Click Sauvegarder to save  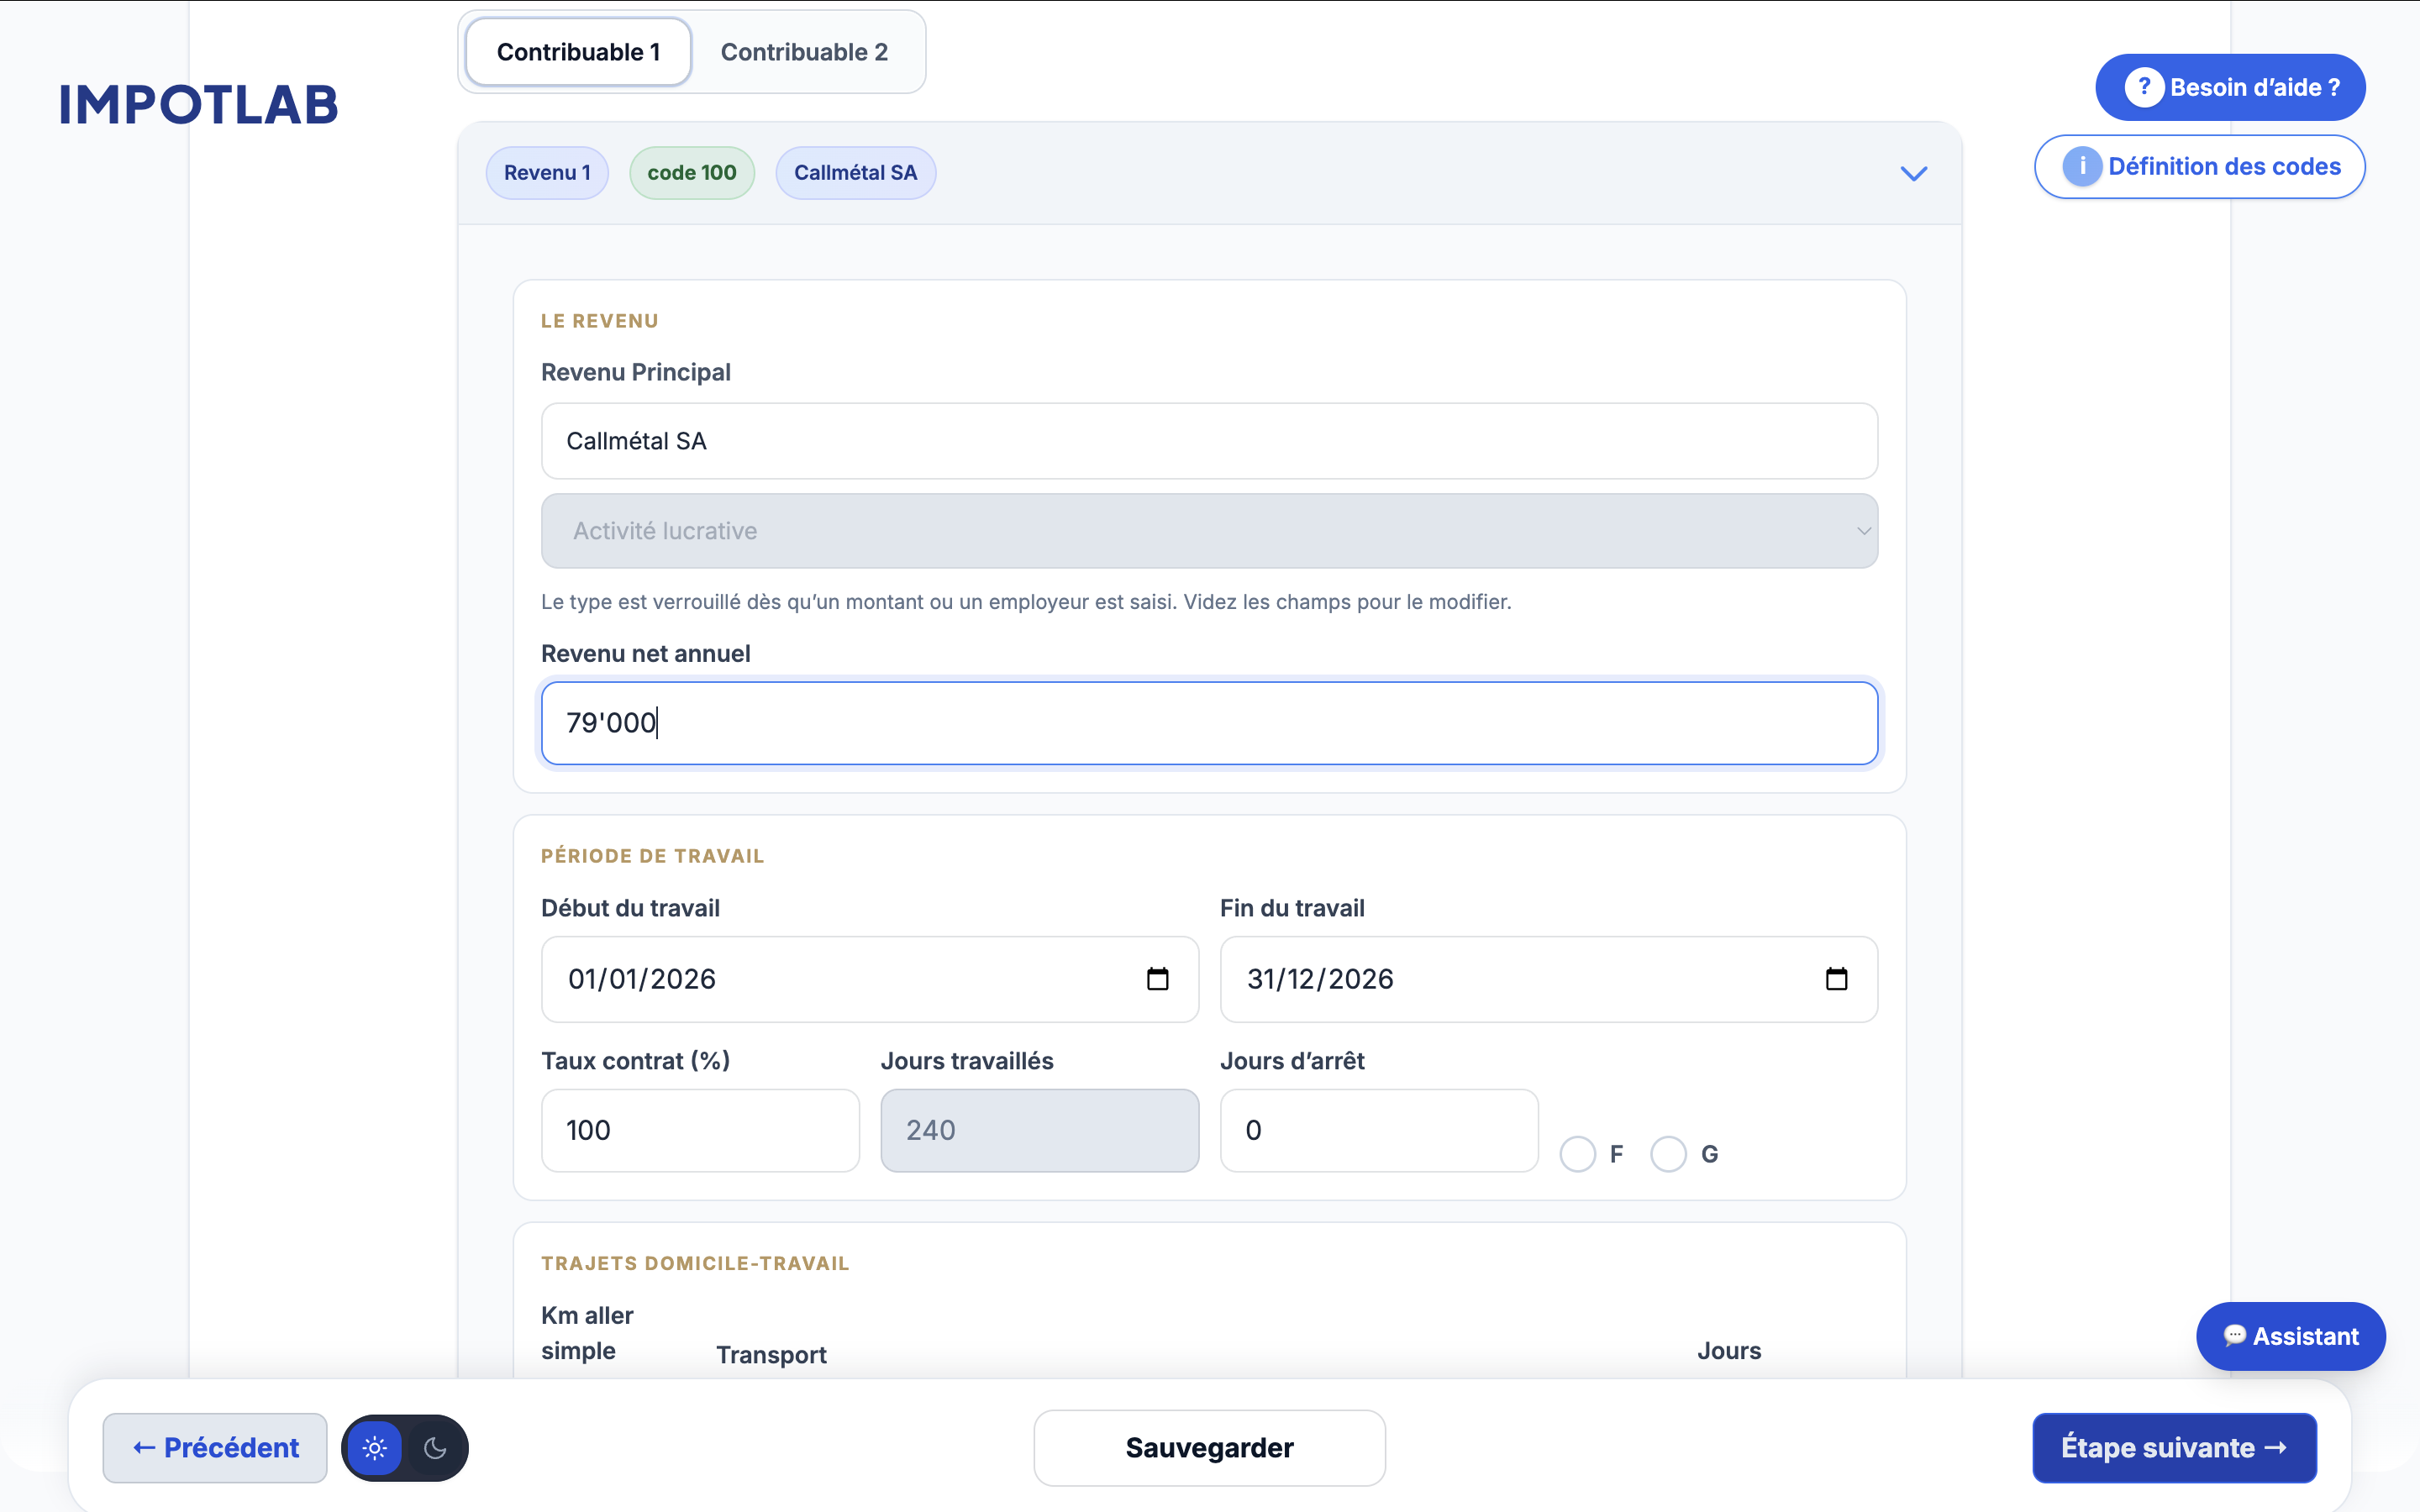pos(1209,1448)
